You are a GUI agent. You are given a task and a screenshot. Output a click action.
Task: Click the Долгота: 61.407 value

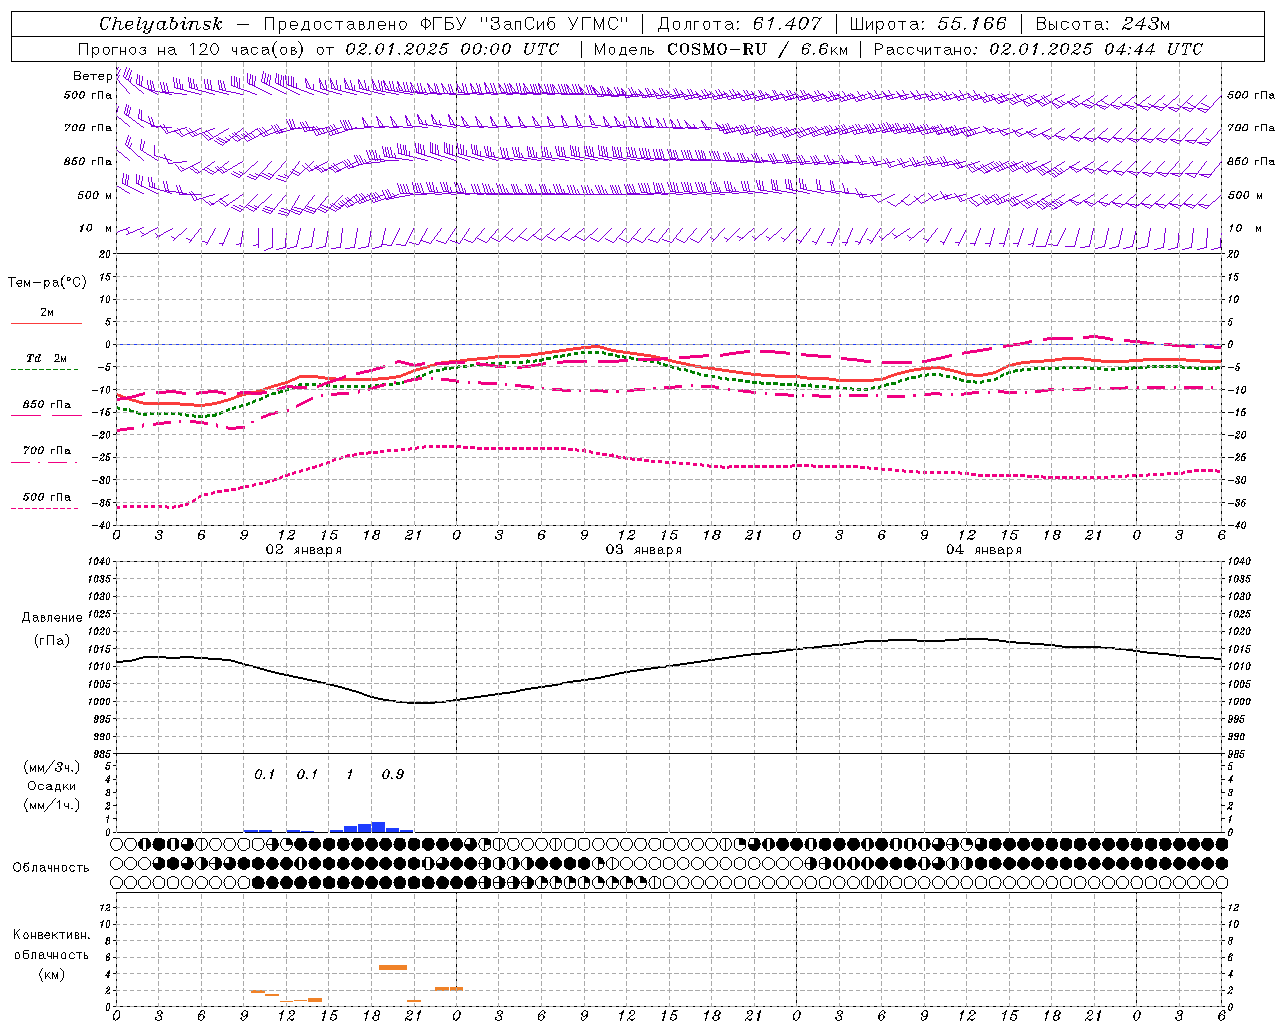[x=740, y=24]
